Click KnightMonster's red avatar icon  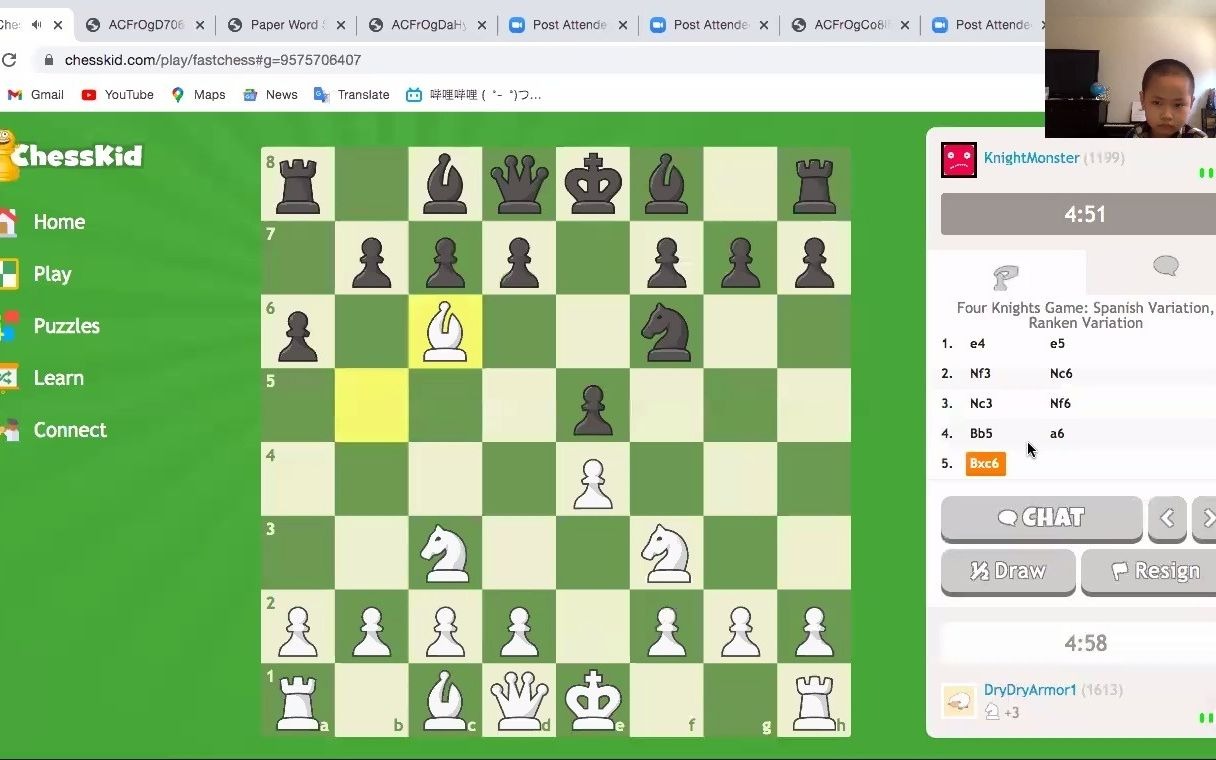point(958,158)
